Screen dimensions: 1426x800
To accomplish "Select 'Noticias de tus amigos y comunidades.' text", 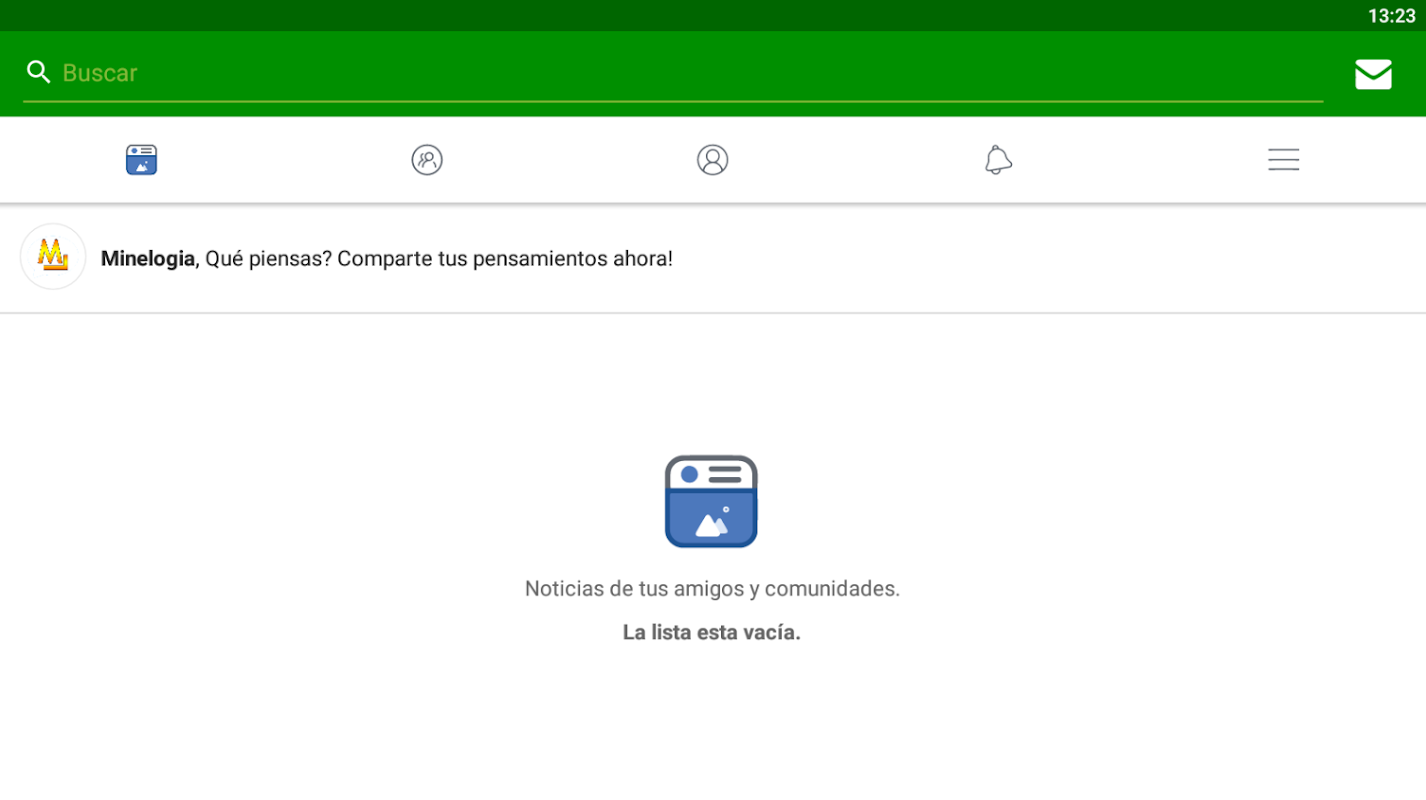I will coord(712,589).
